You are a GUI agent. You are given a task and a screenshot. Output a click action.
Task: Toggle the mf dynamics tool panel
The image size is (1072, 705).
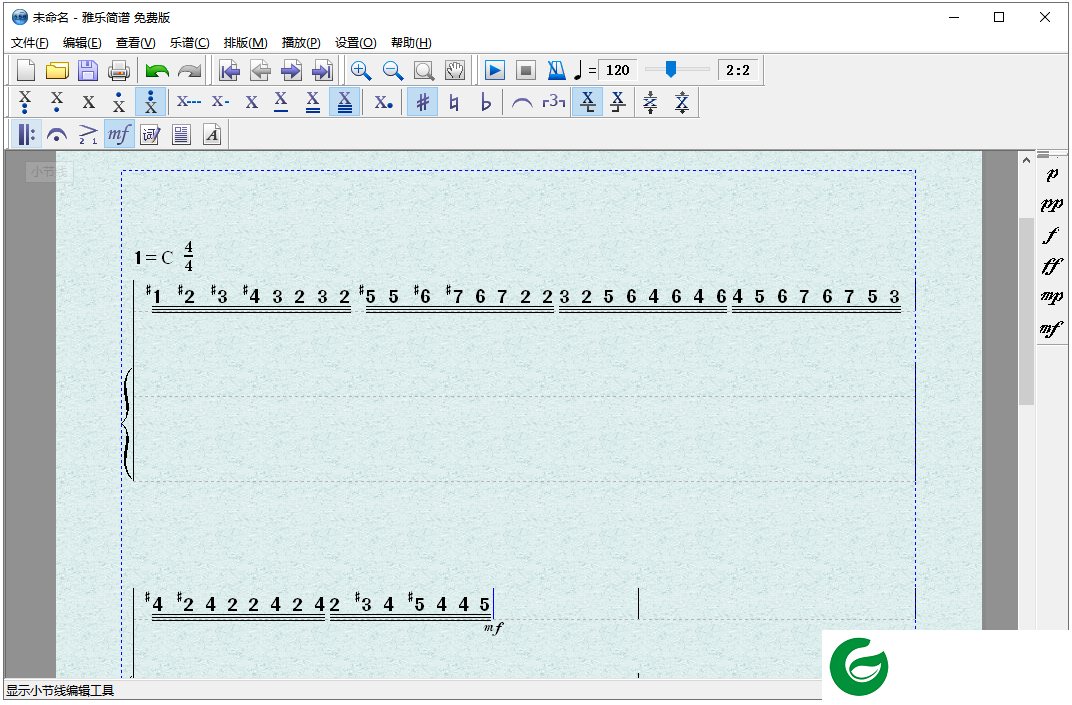119,135
